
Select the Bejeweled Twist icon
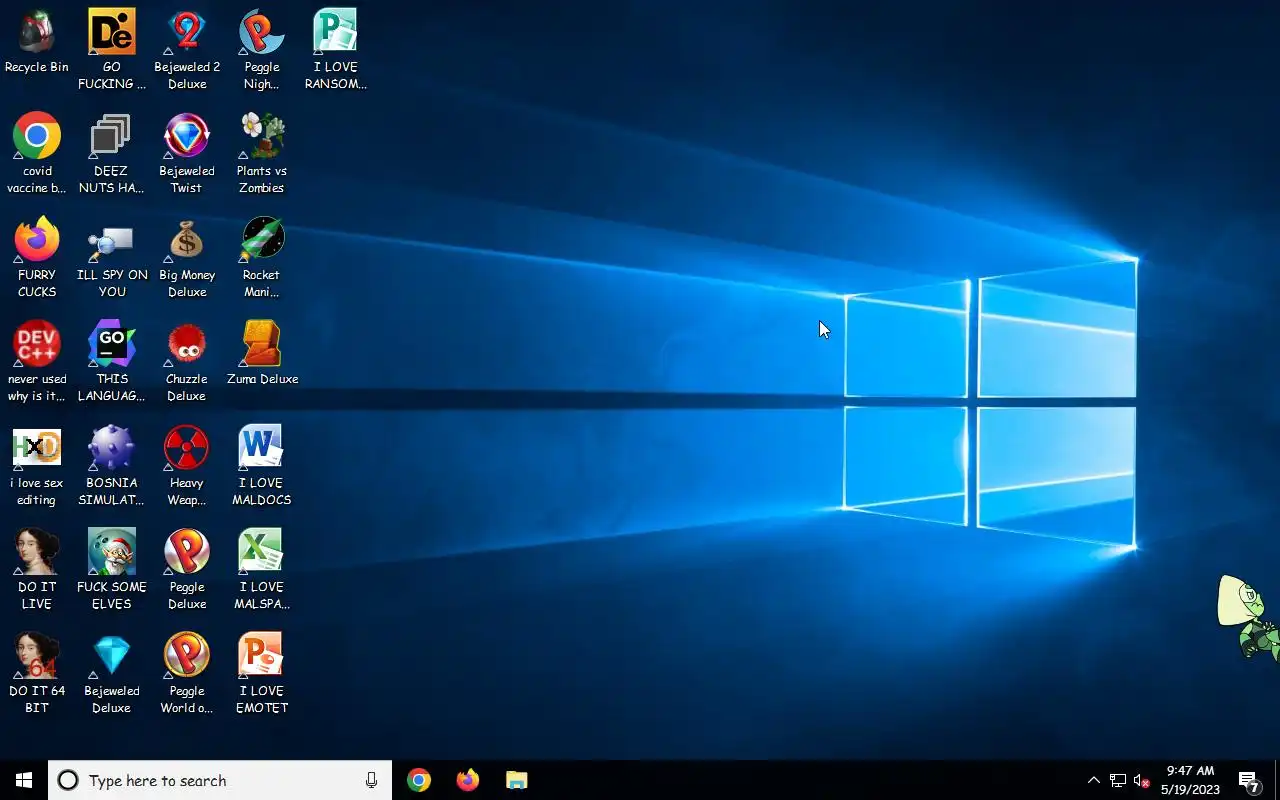[187, 136]
